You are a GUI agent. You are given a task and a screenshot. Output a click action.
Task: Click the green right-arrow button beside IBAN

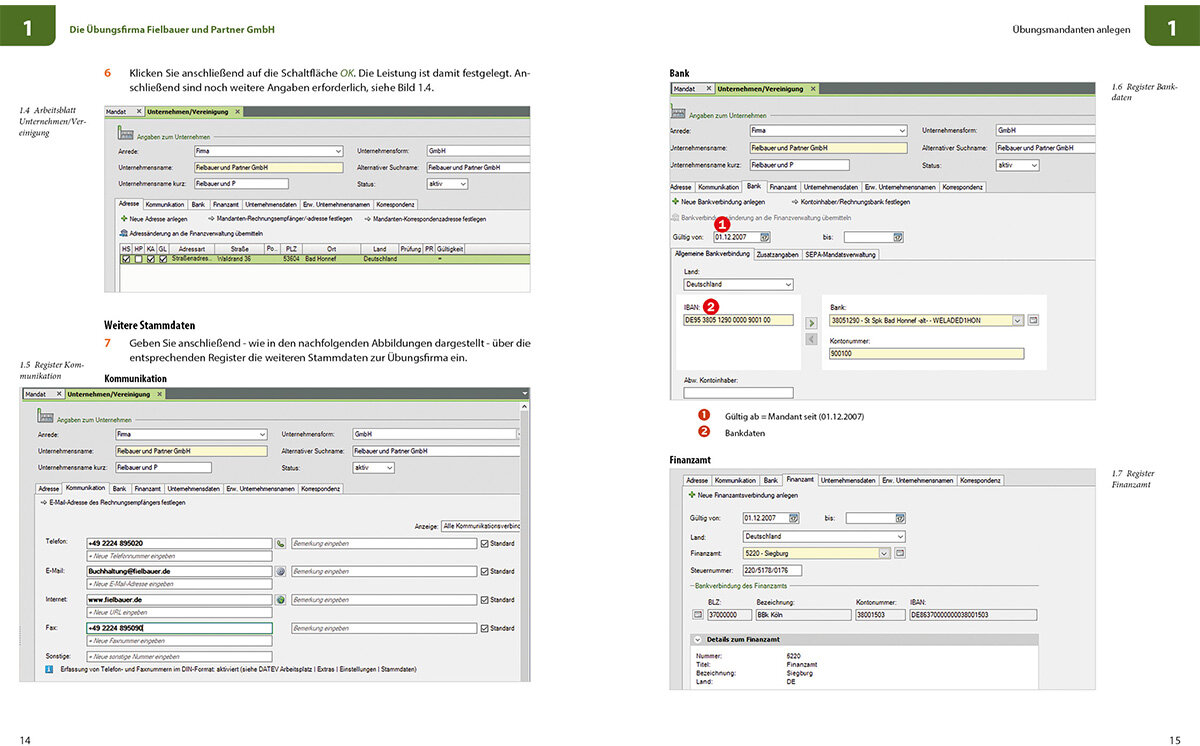(811, 322)
